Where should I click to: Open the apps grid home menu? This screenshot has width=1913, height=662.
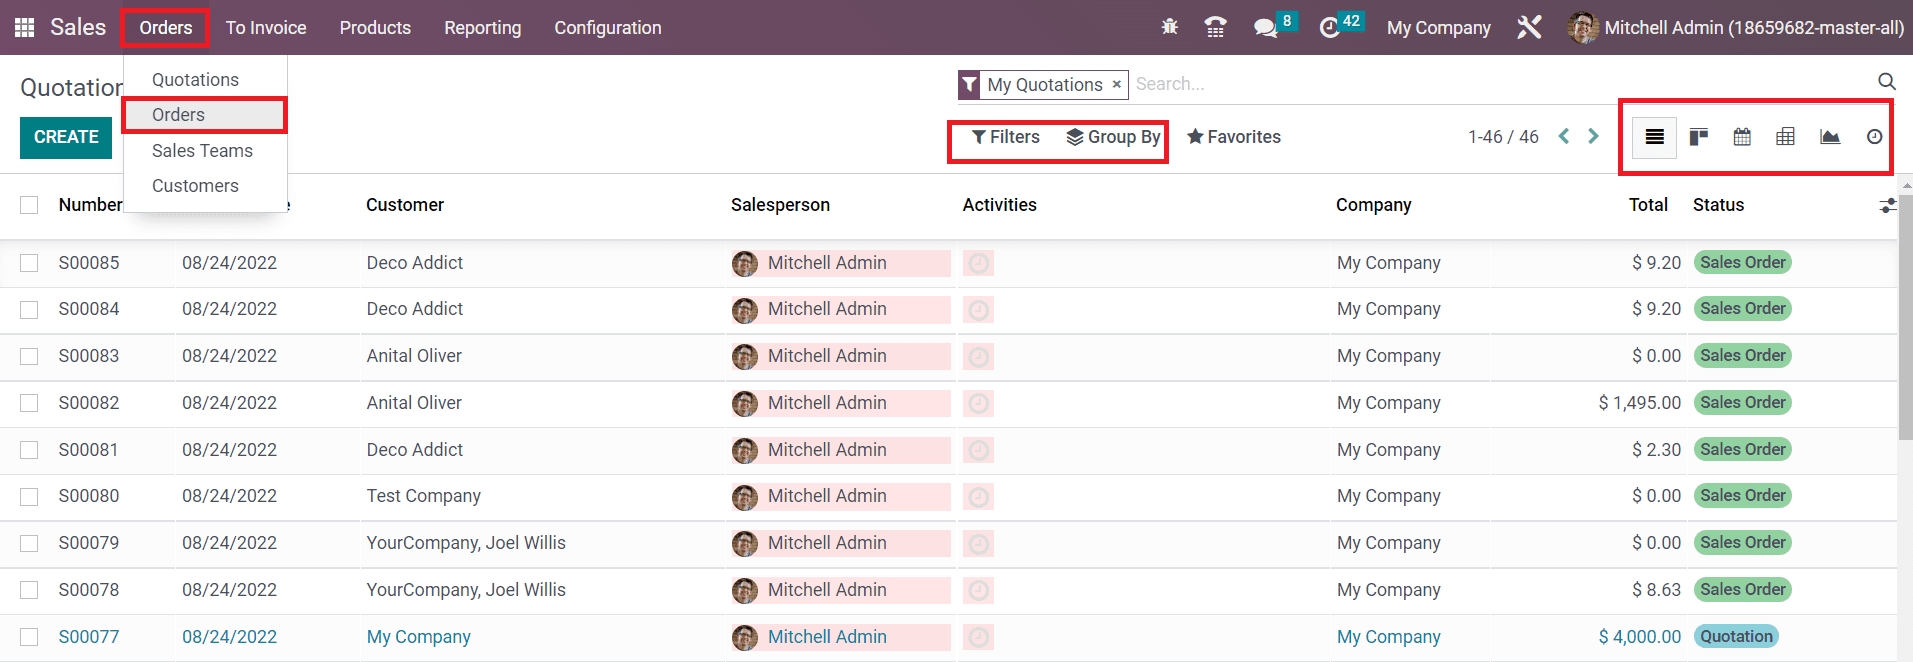(x=25, y=28)
